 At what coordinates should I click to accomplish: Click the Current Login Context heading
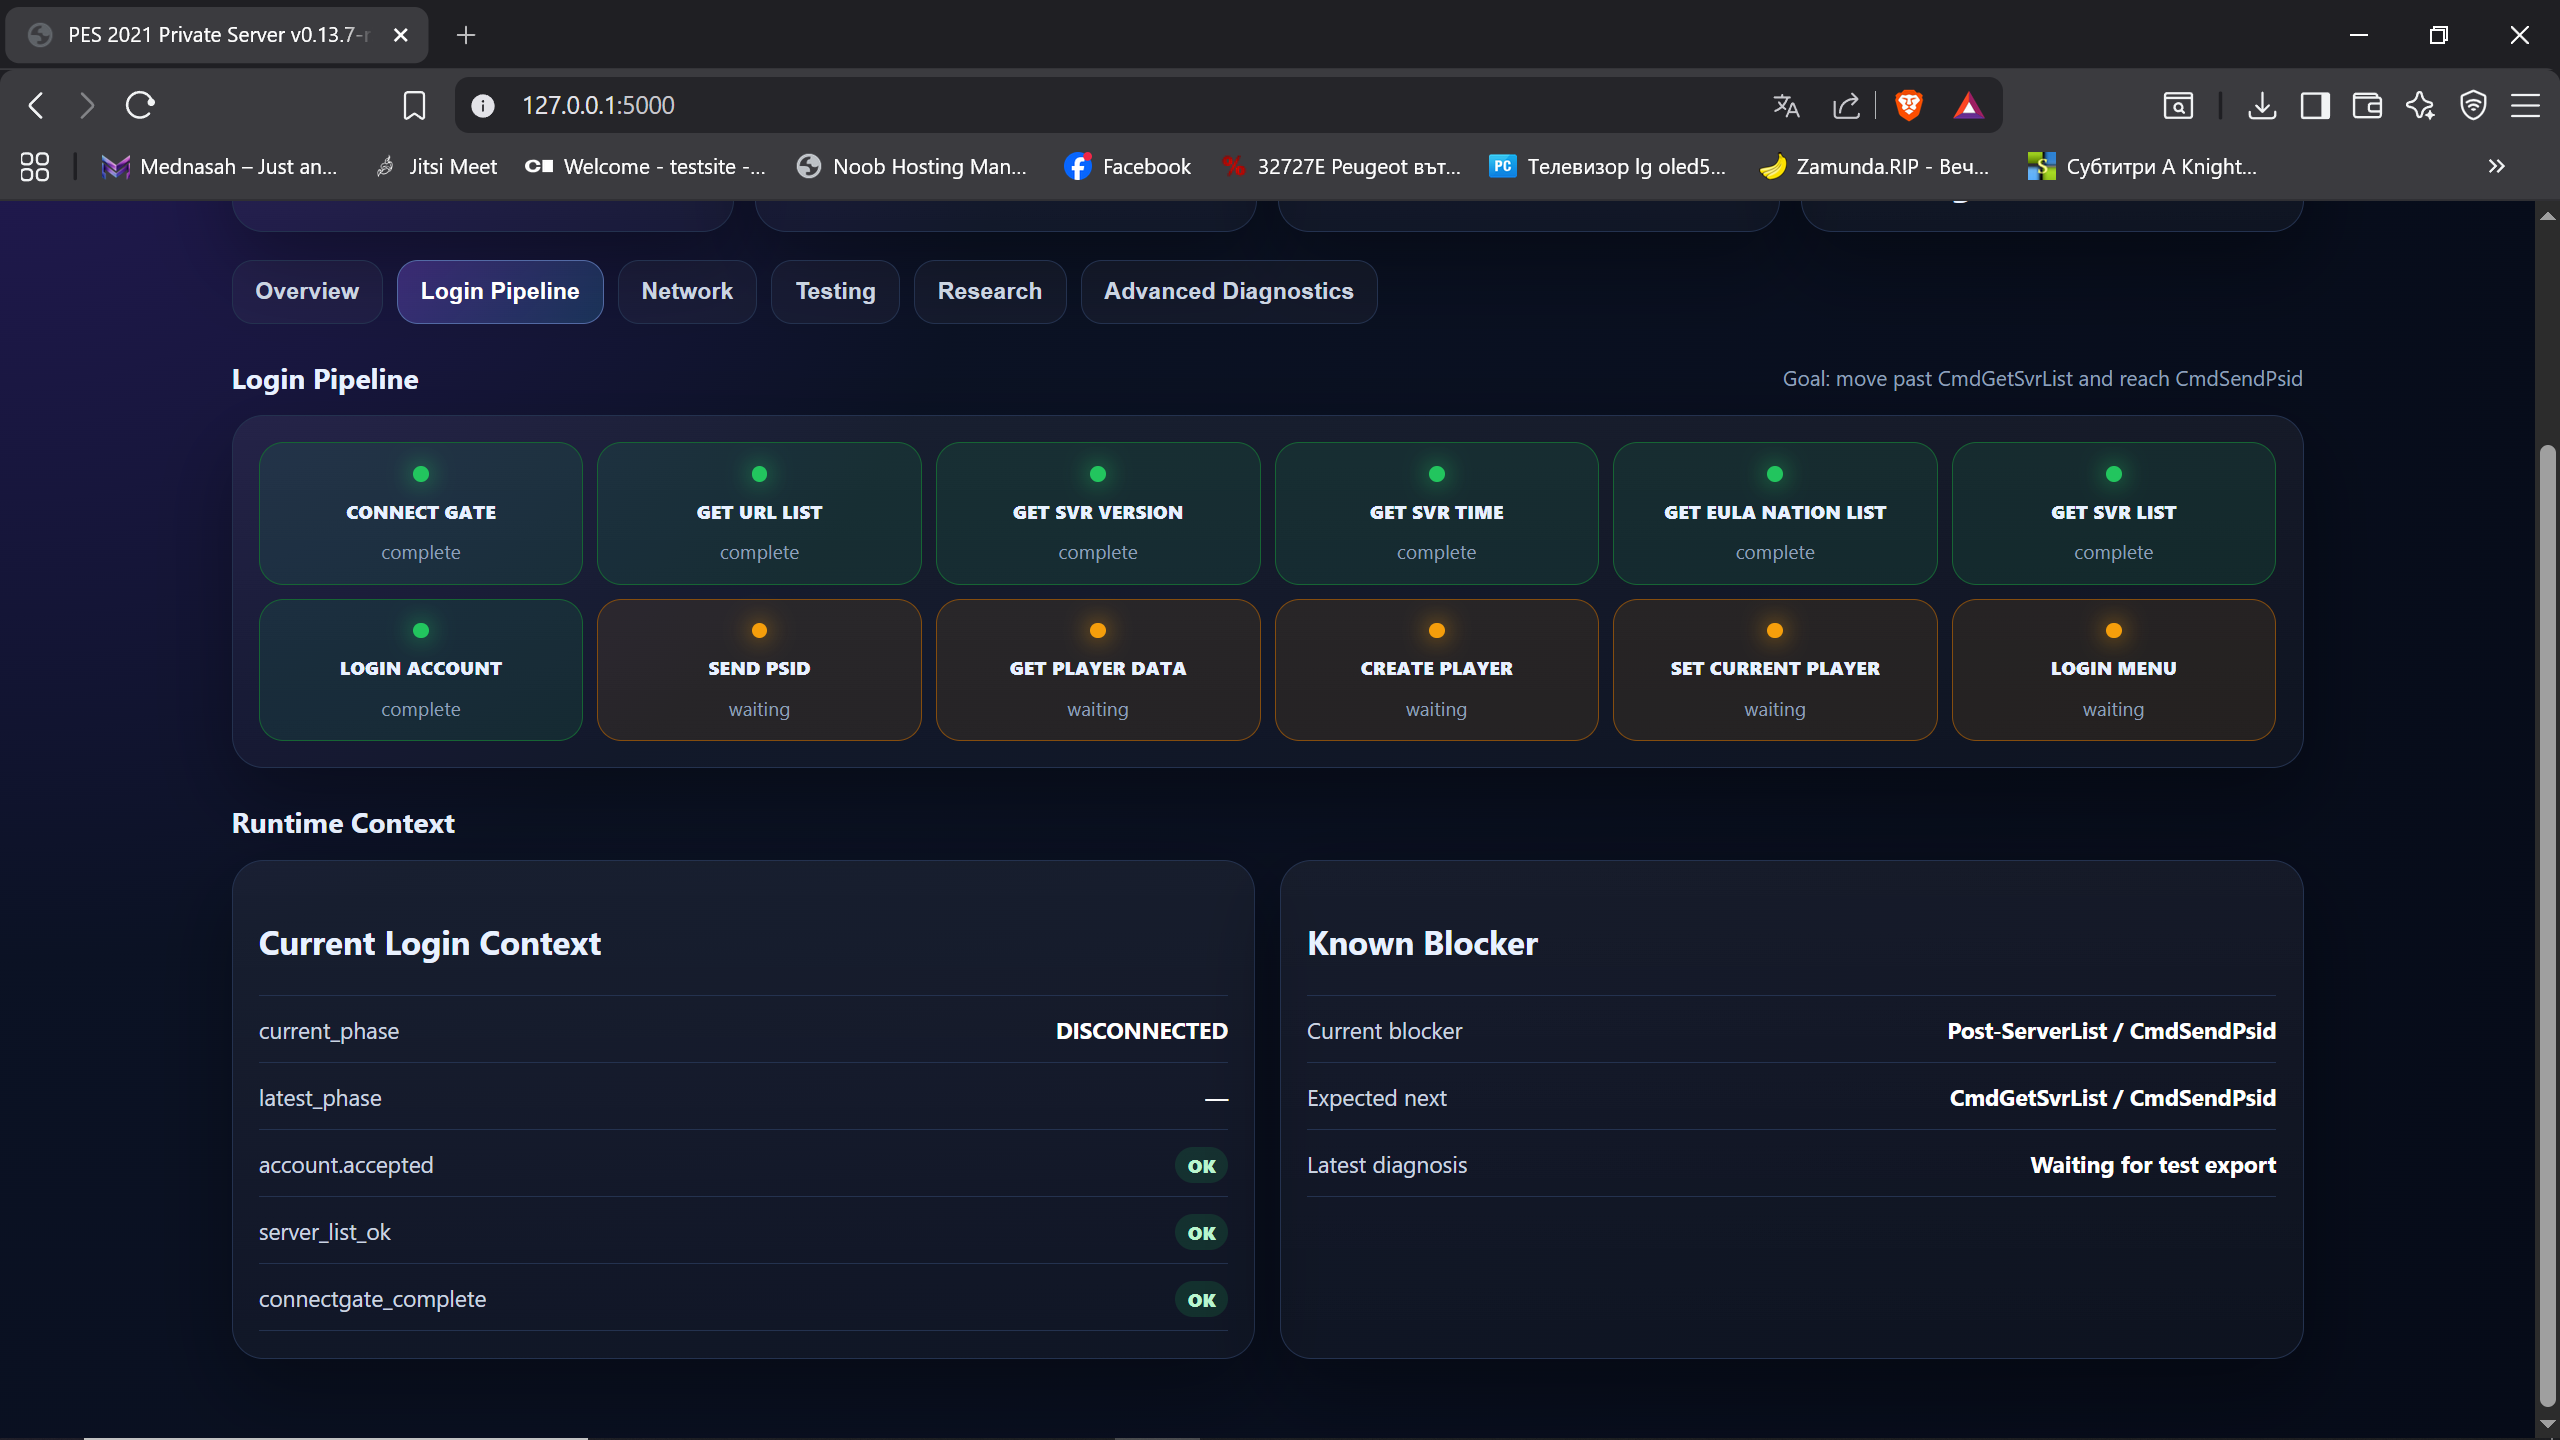click(430, 943)
